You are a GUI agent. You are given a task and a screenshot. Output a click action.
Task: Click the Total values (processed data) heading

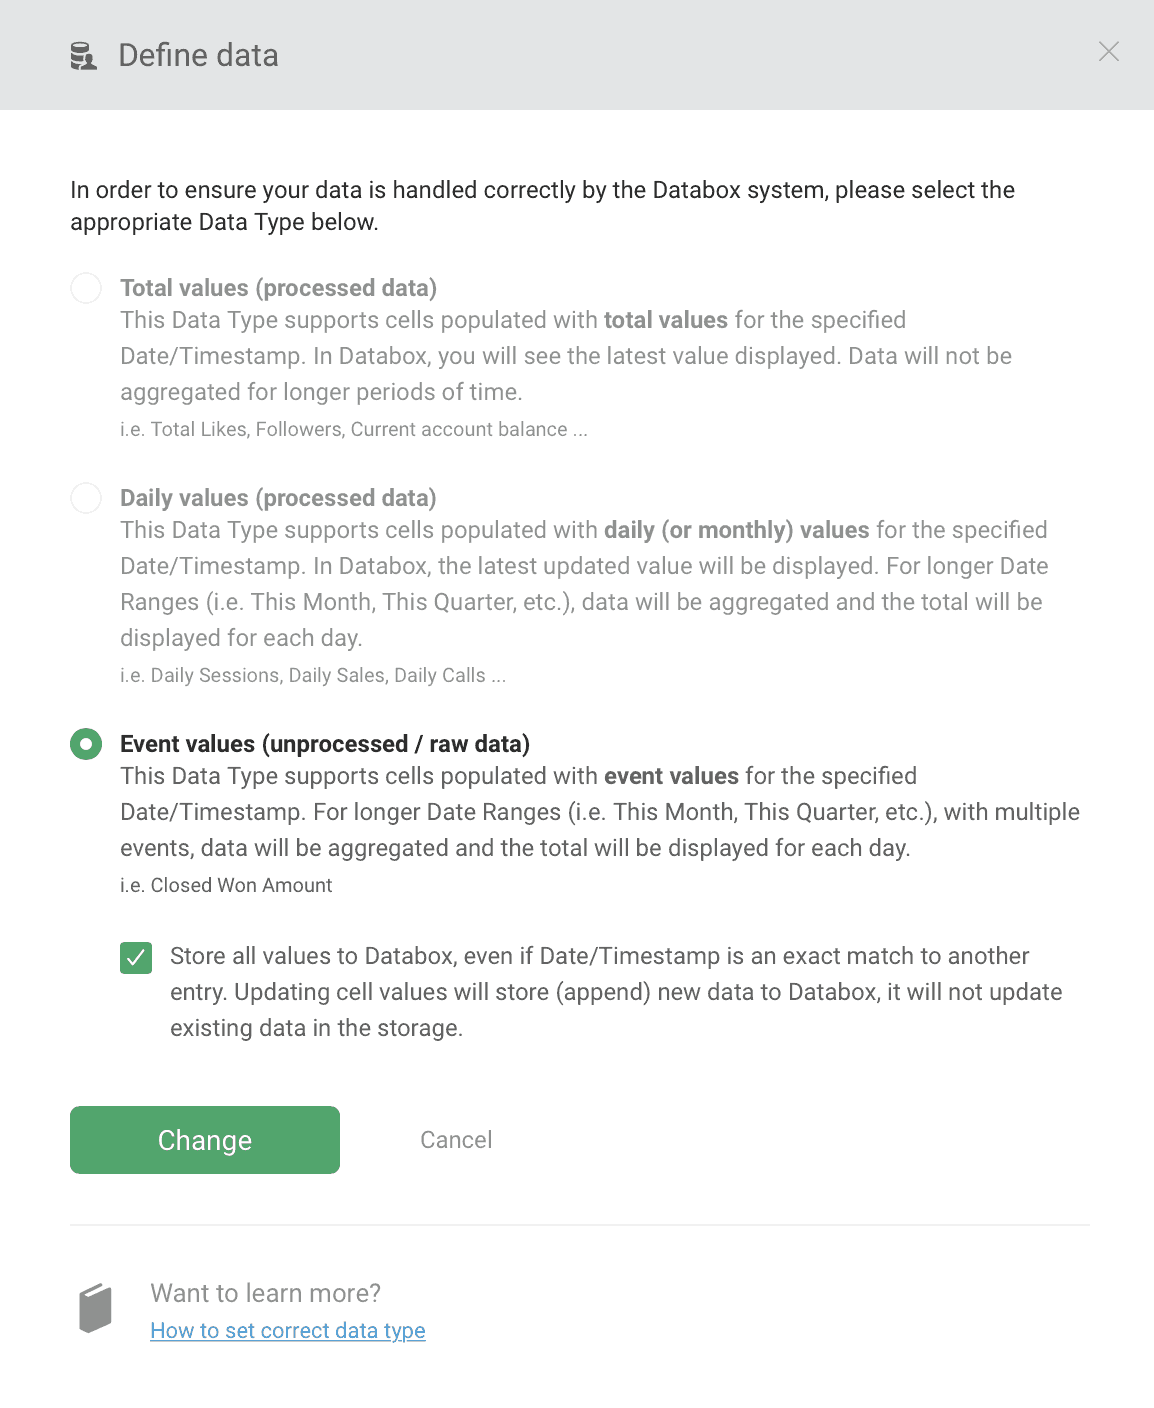[278, 288]
